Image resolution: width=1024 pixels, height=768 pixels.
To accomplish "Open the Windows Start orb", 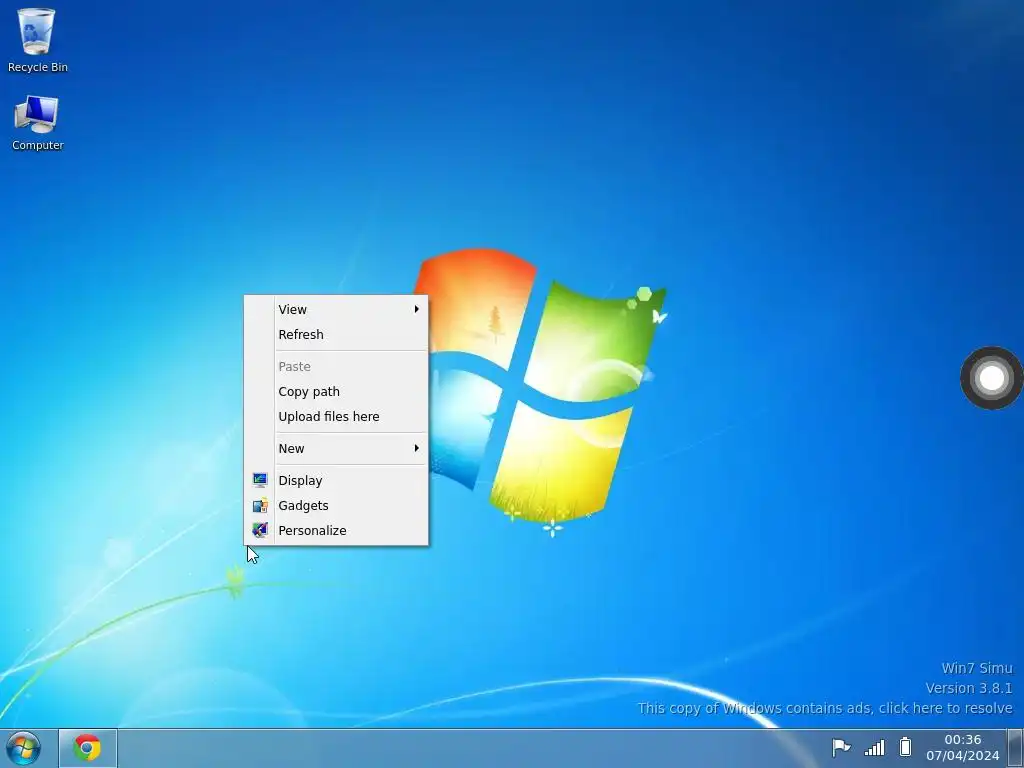I will pos(24,748).
